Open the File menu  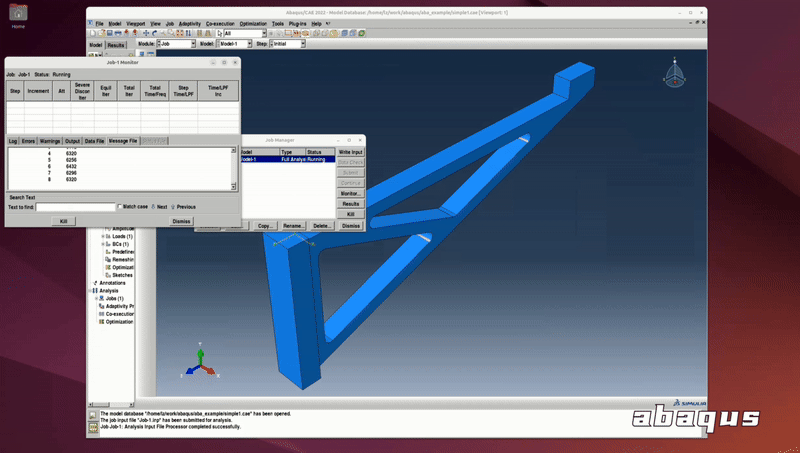point(99,23)
